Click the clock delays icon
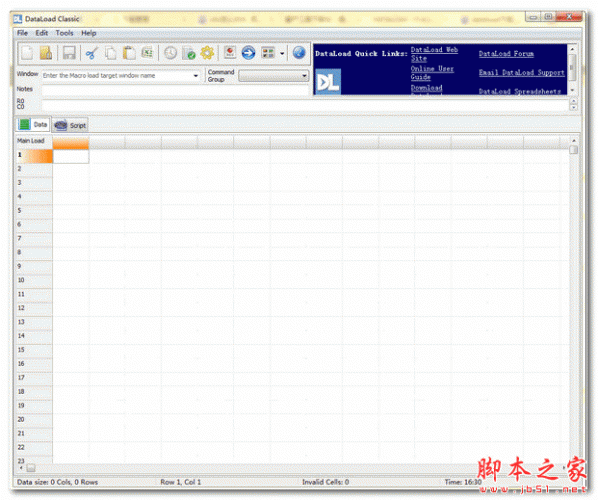 [x=170, y=53]
